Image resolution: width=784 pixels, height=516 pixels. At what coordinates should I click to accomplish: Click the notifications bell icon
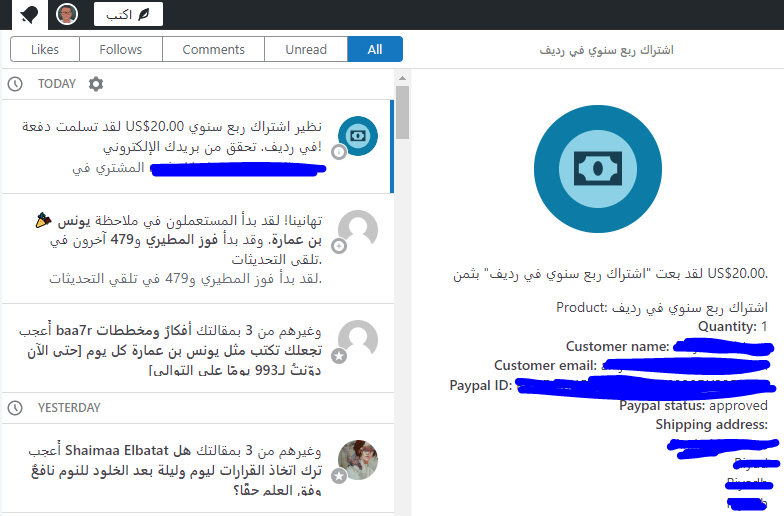pyautogui.click(x=29, y=14)
